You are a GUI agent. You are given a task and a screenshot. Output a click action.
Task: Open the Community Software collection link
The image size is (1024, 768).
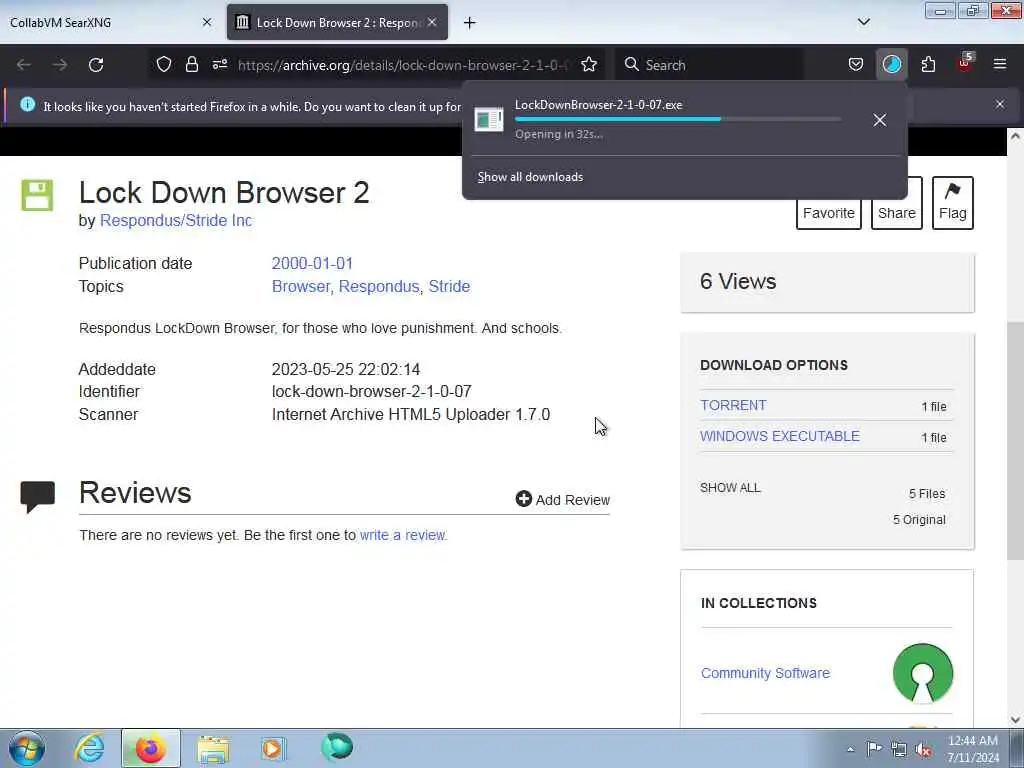click(x=765, y=673)
